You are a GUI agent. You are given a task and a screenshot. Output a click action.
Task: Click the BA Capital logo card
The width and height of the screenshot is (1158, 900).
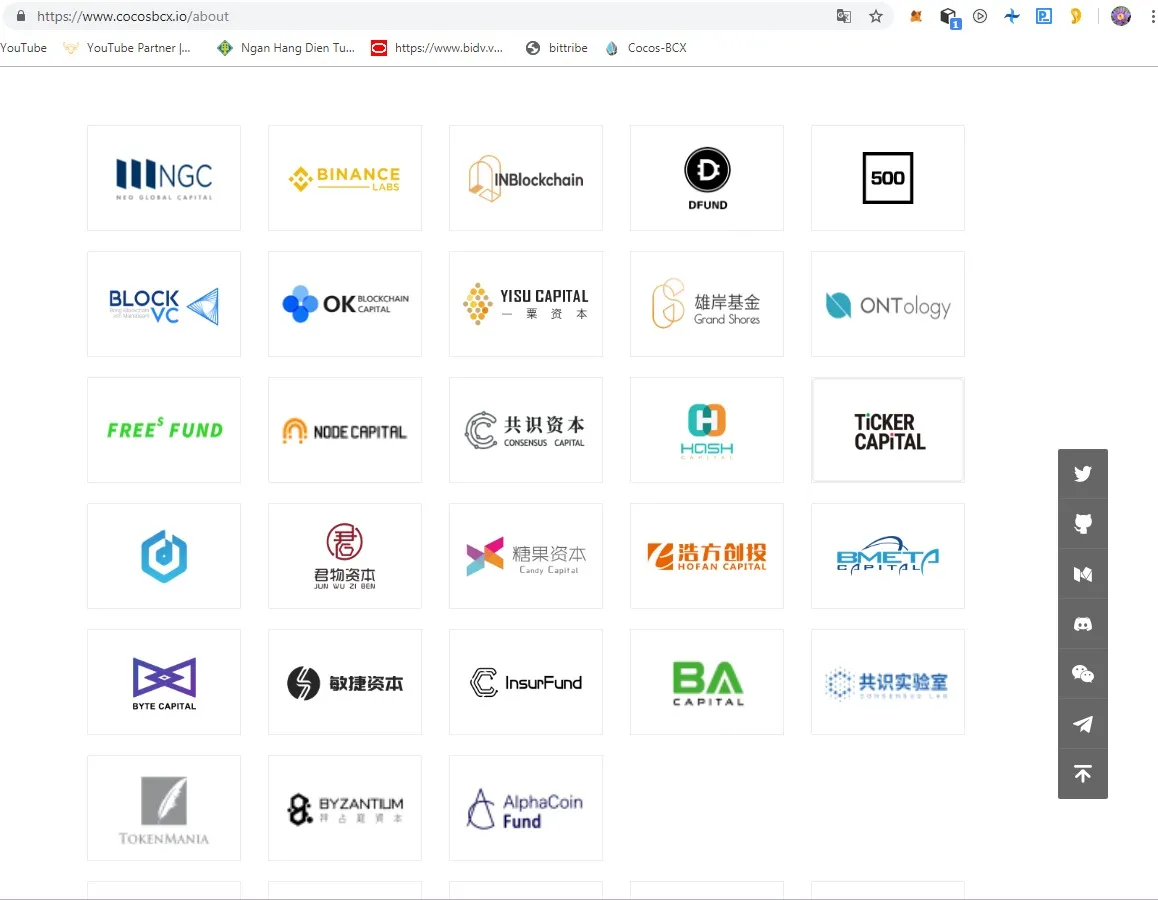707,682
